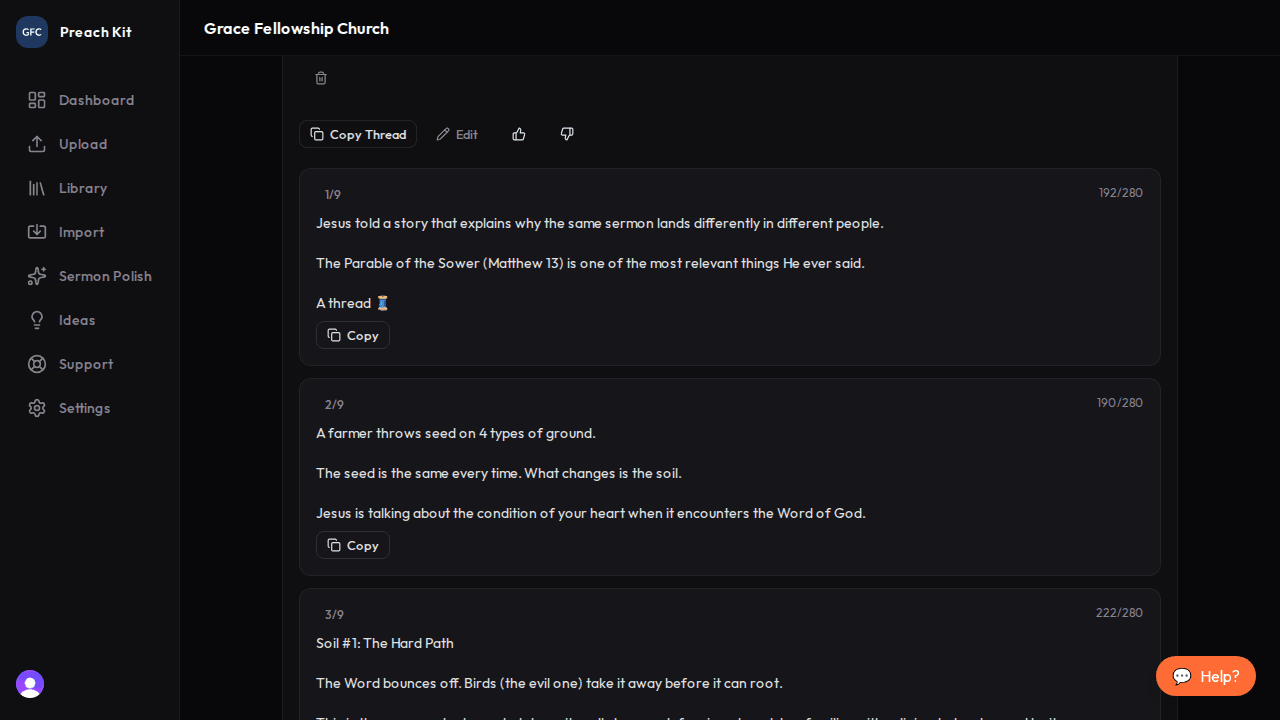Click the user profile avatar

pyautogui.click(x=30, y=684)
